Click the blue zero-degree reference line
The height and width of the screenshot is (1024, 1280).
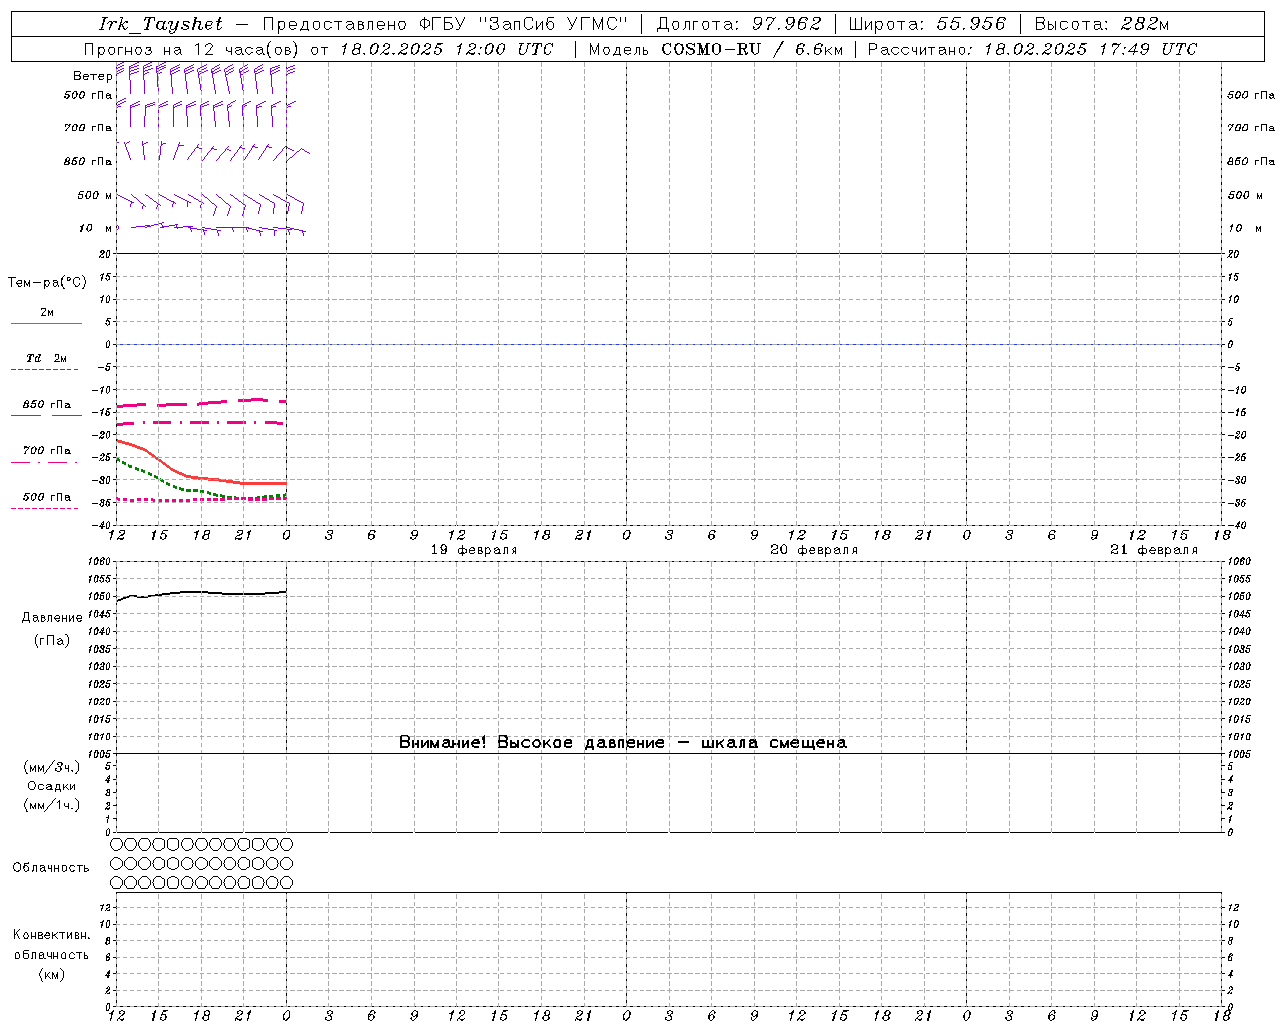coord(668,344)
